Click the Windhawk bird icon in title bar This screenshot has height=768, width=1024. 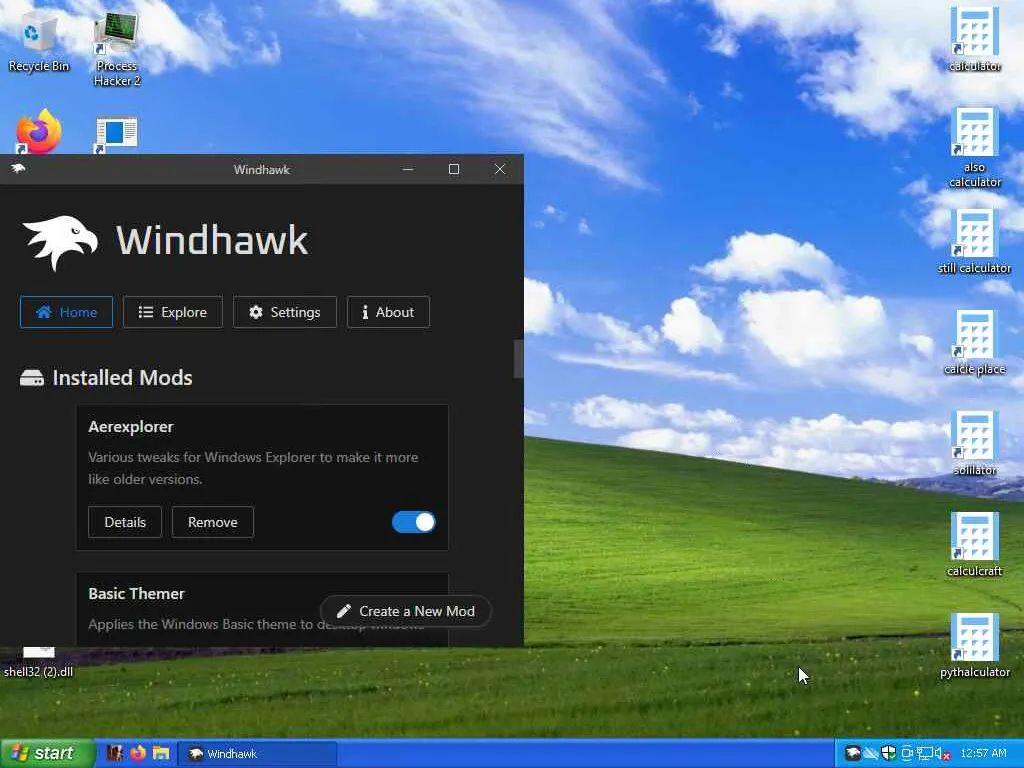pyautogui.click(x=18, y=169)
